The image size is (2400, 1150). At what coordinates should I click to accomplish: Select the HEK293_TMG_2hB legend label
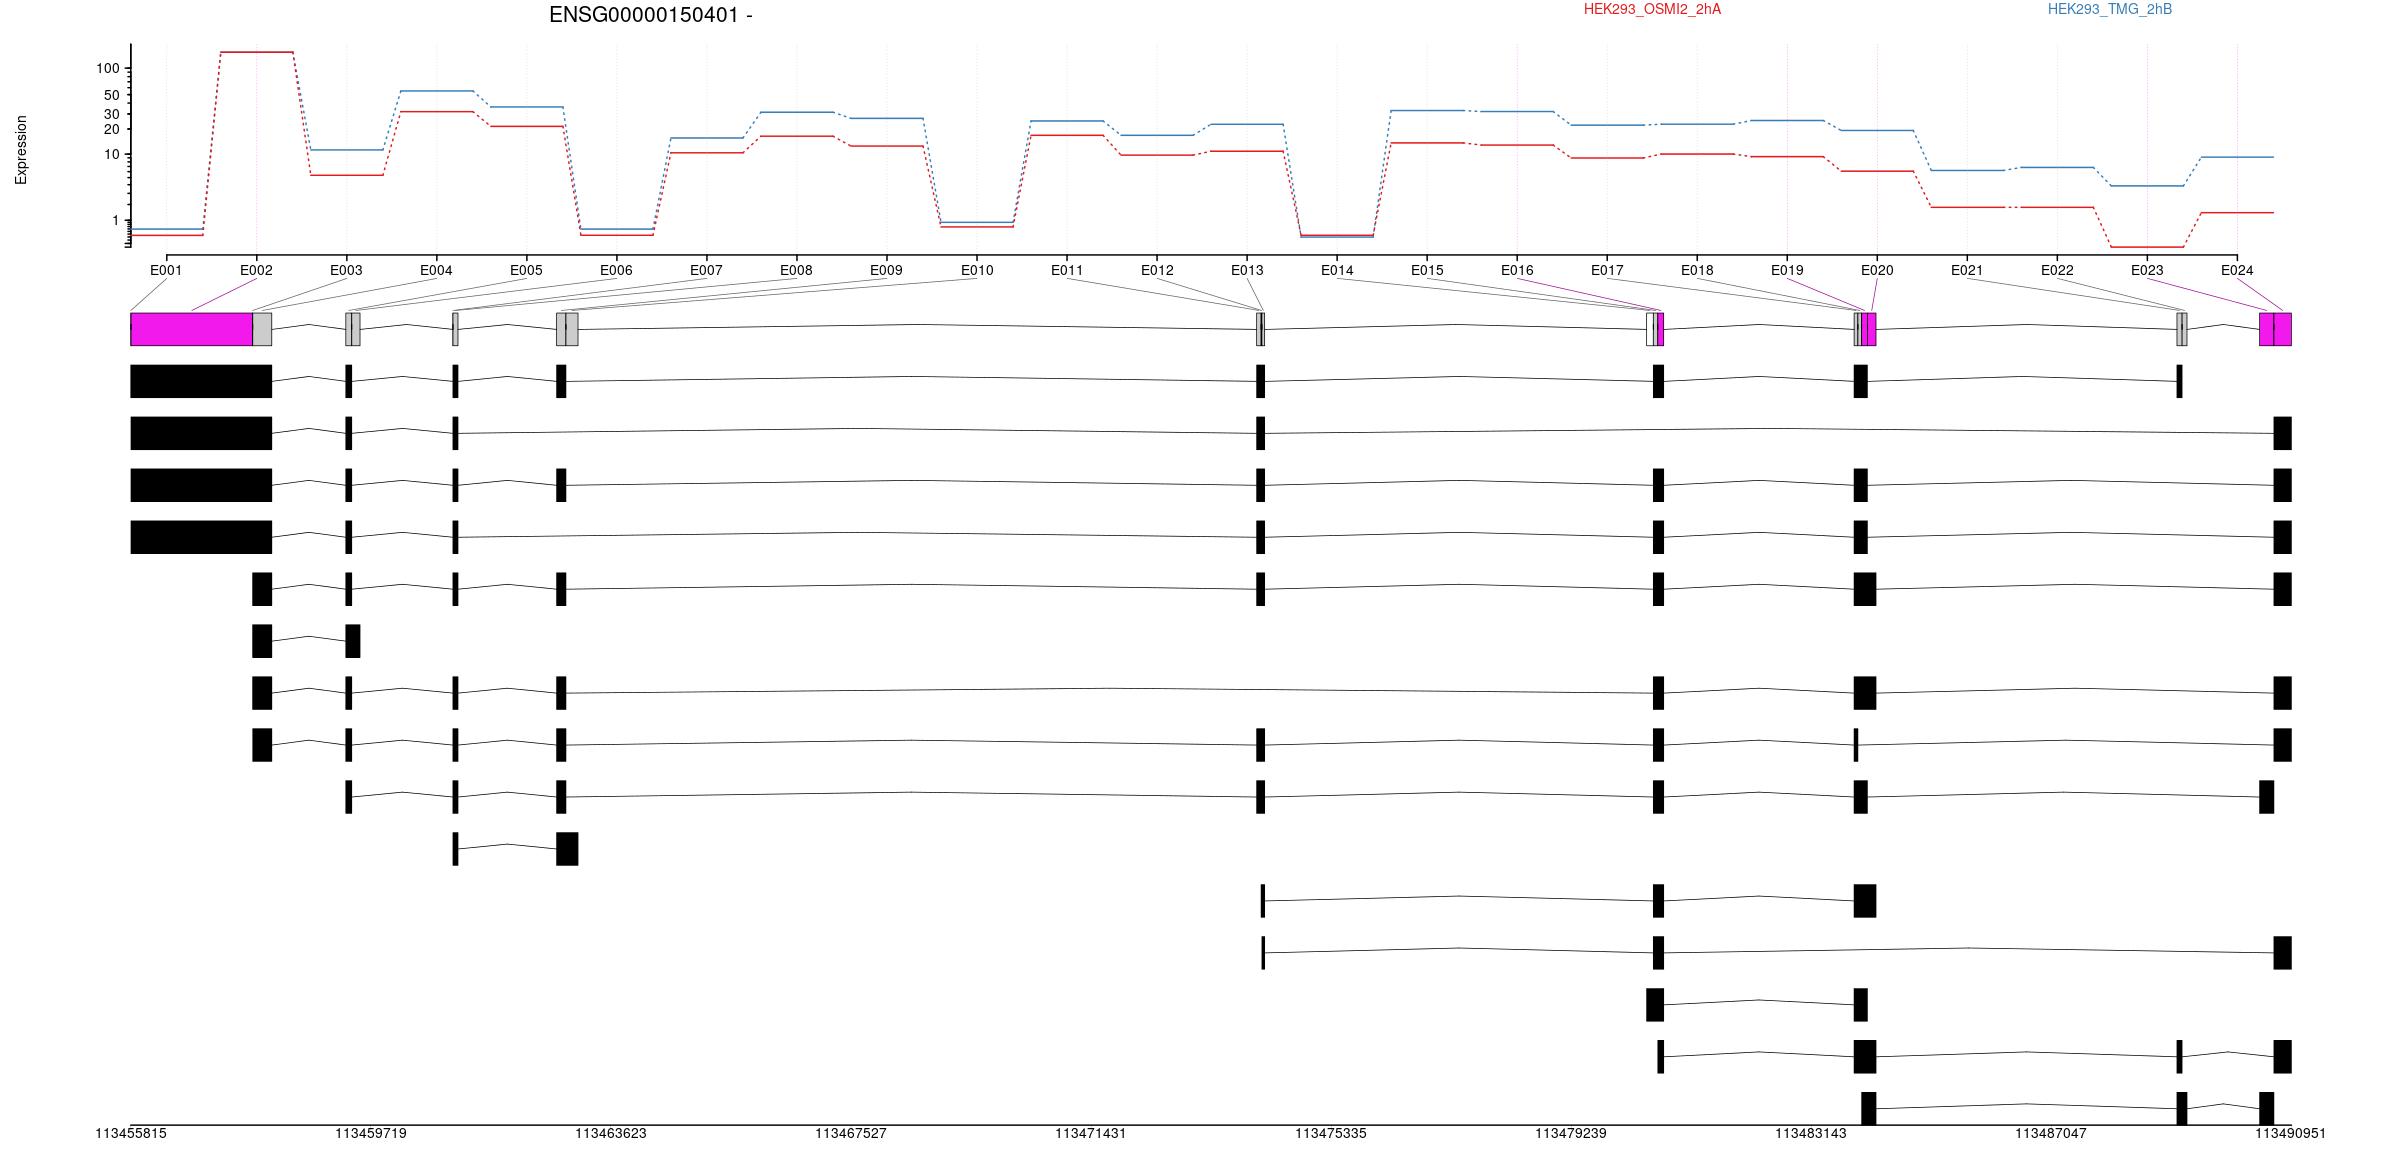[2110, 9]
